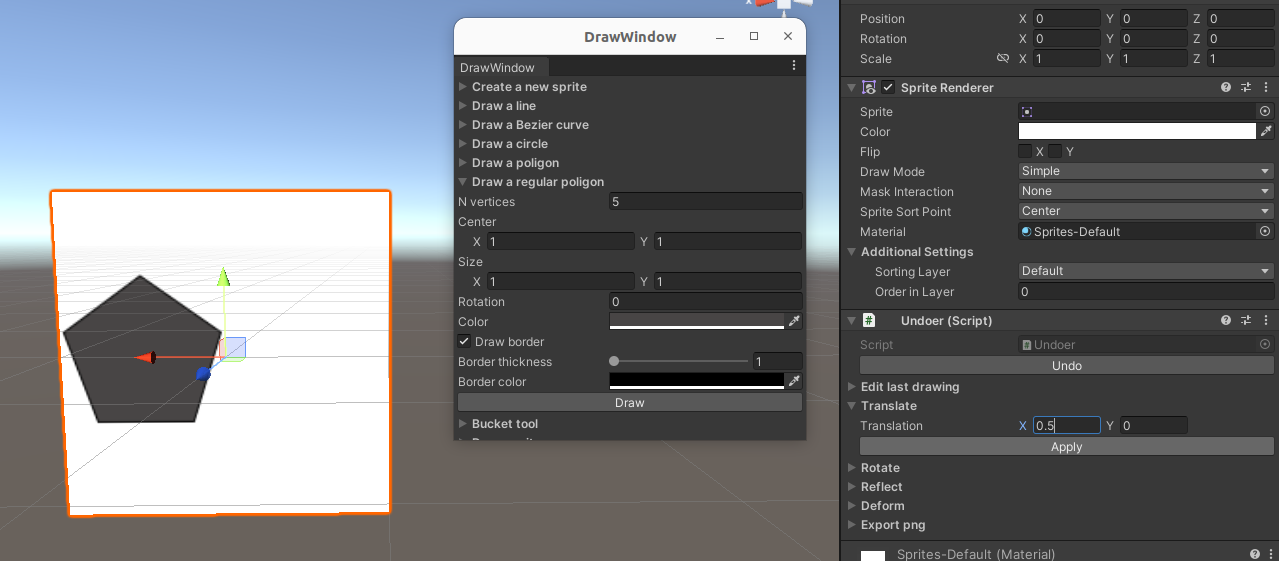
Task: Expand the Draw a line section
Action: 464,106
